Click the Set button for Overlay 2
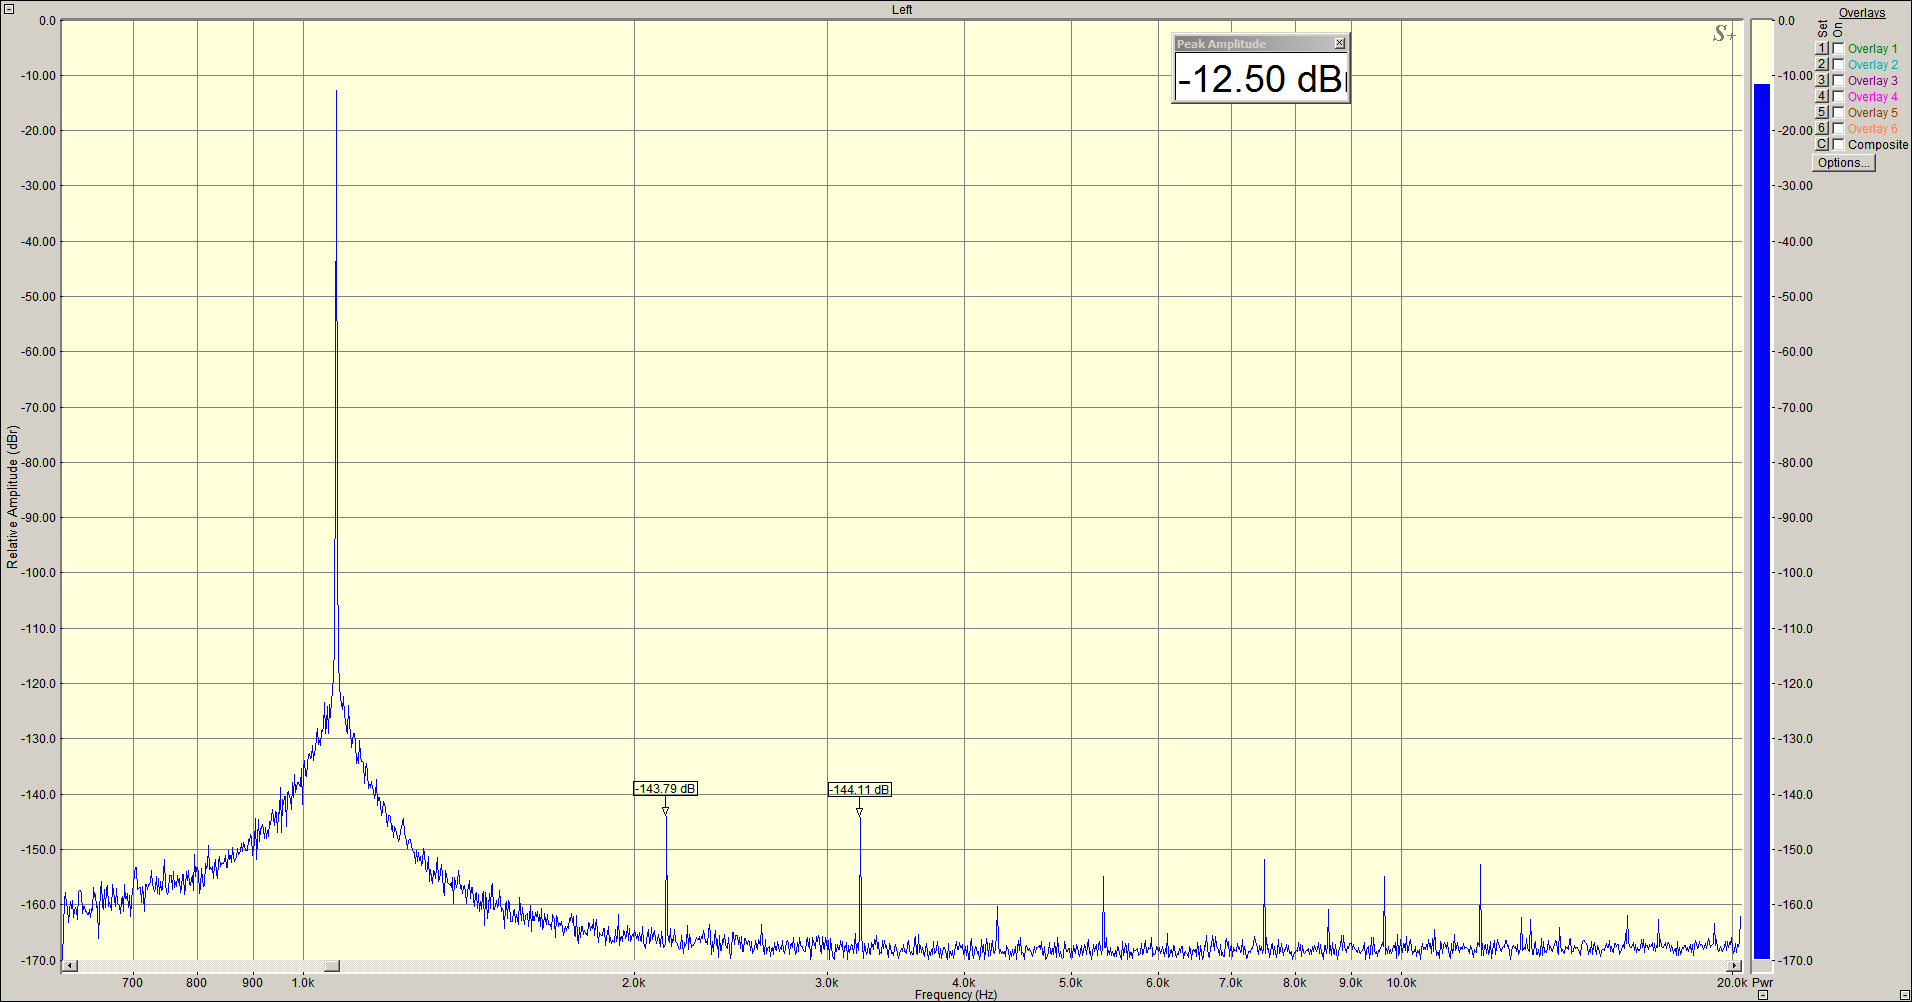The image size is (1912, 1002). [1822, 64]
